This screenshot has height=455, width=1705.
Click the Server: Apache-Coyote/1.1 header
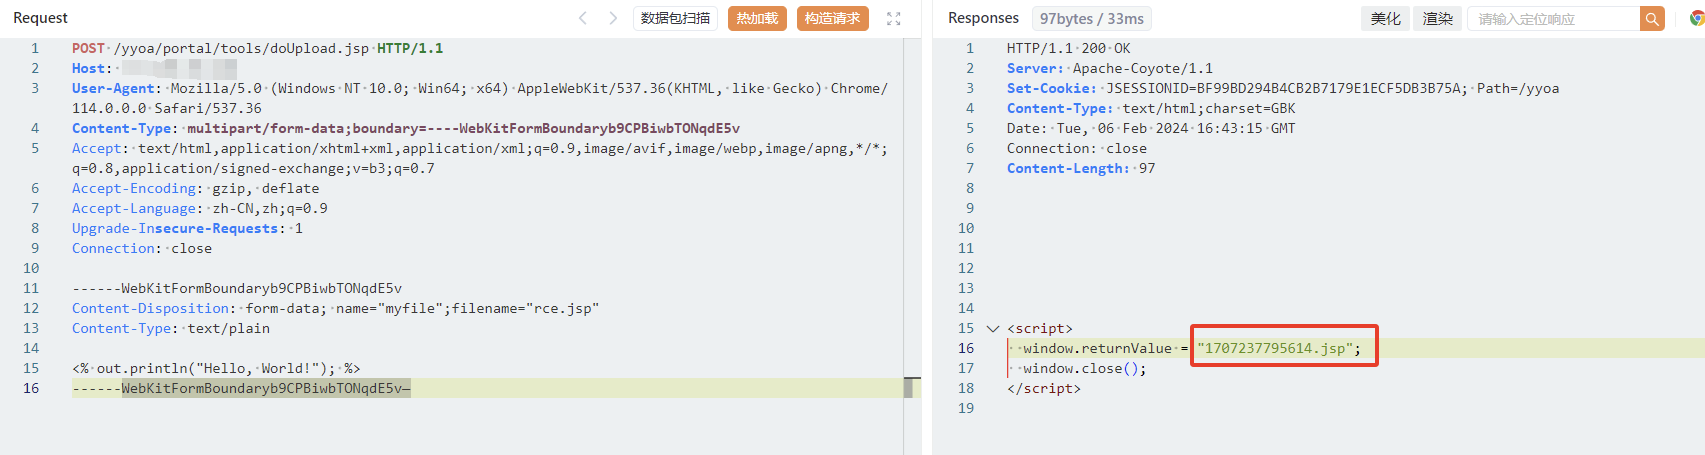1110,68
